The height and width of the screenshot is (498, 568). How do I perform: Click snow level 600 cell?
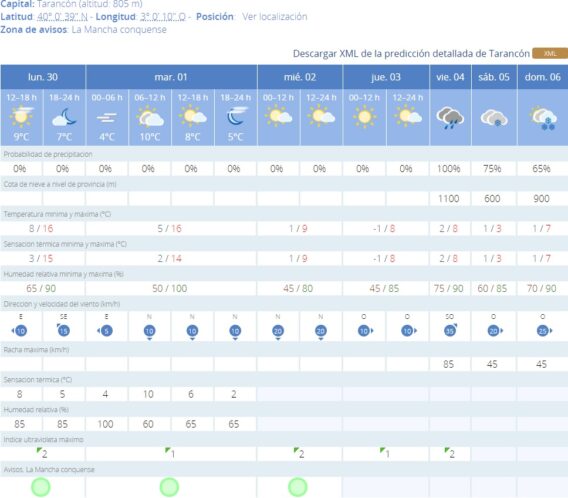coord(492,198)
